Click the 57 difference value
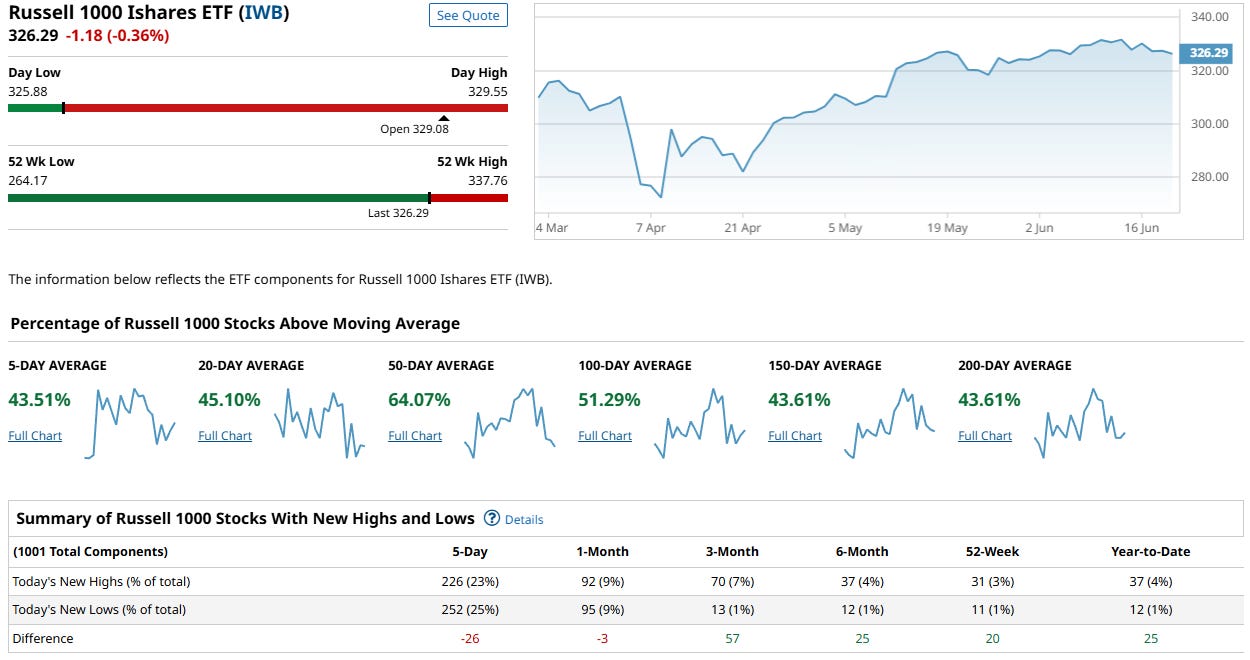Viewport: 1250px width, 660px height. (x=732, y=638)
